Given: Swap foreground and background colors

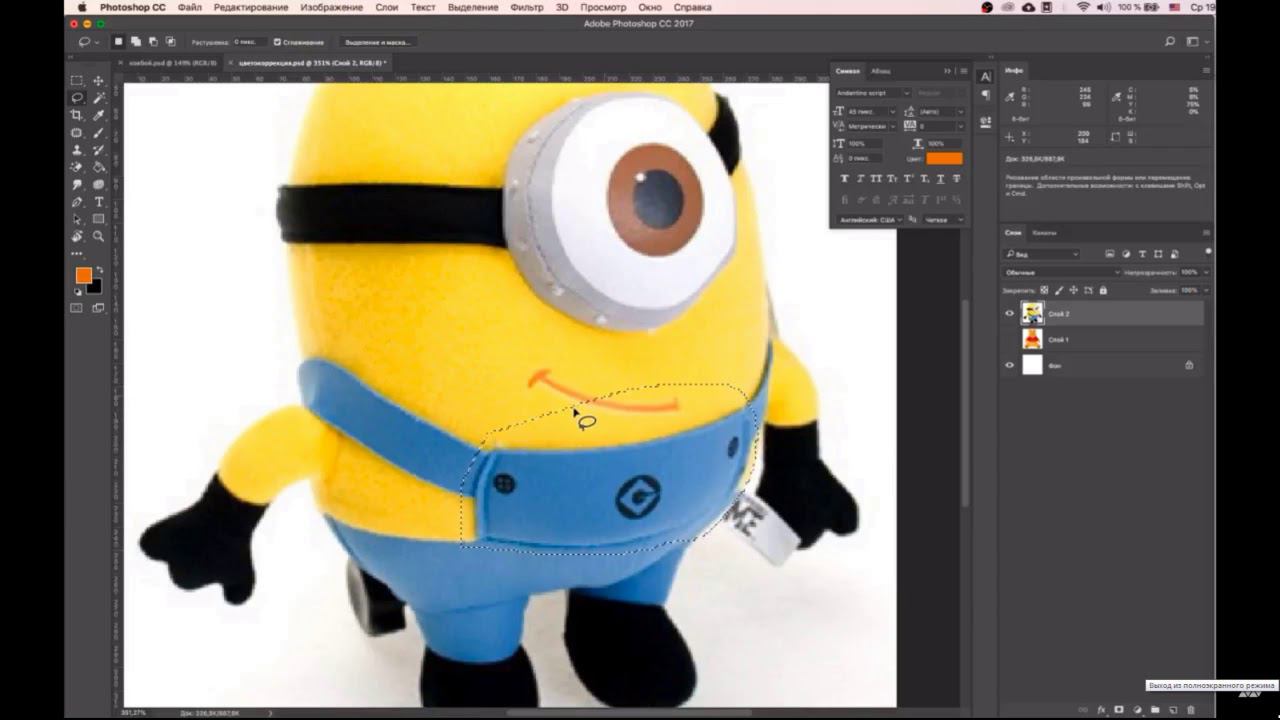Looking at the screenshot, I should (x=98, y=270).
